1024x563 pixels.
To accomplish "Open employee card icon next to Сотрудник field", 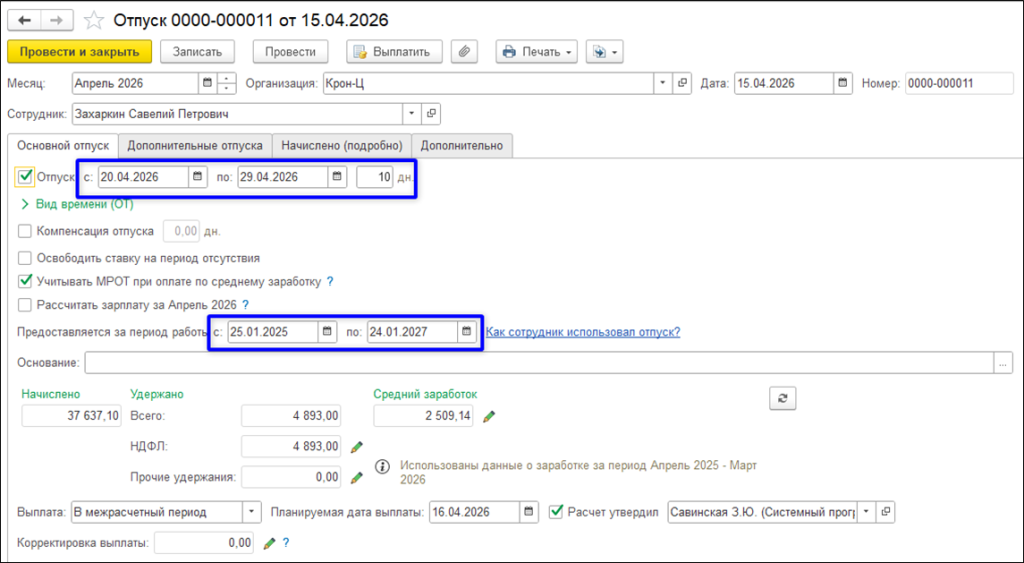I will (x=431, y=114).
